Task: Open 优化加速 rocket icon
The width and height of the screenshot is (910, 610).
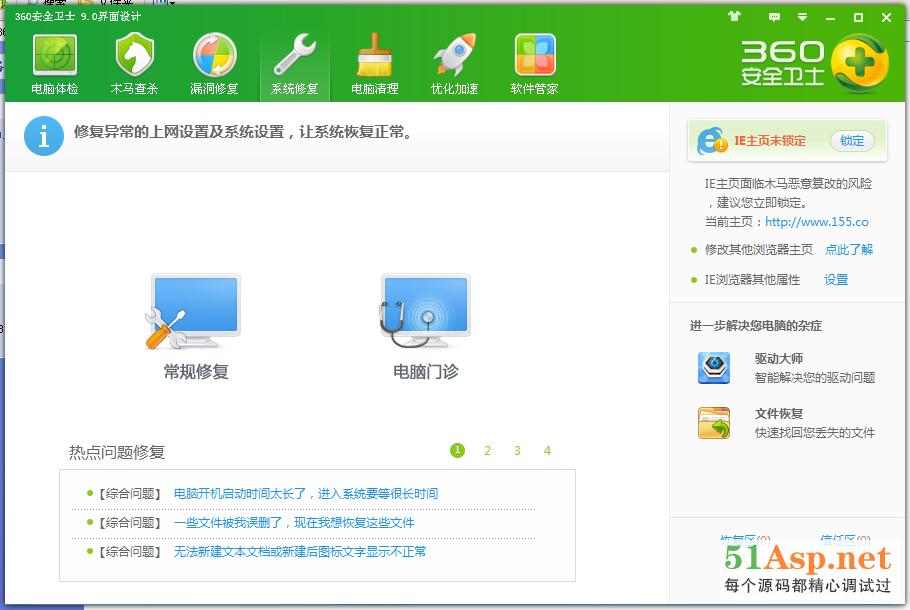Action: click(454, 55)
